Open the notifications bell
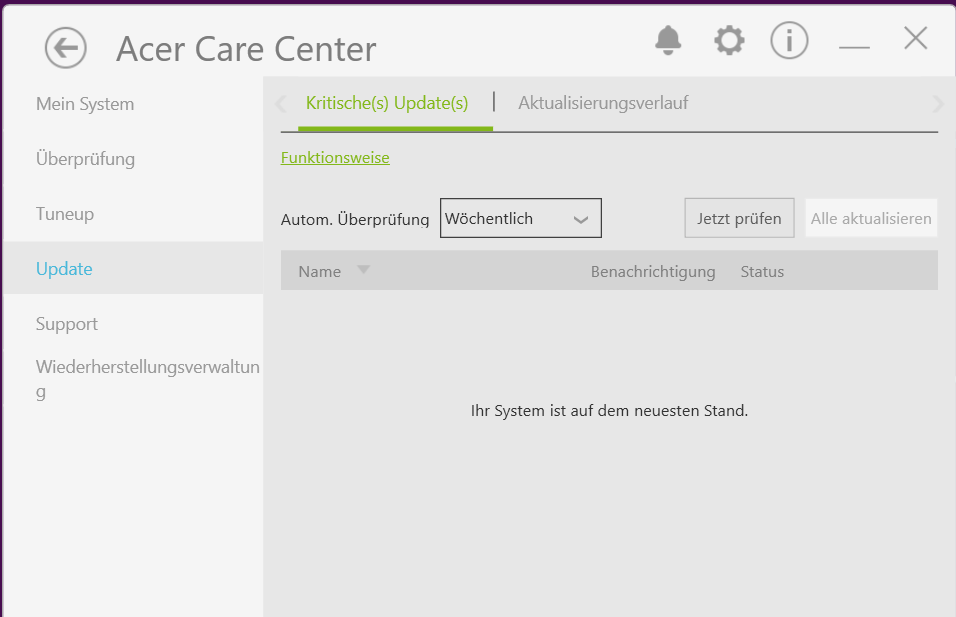 (668, 40)
